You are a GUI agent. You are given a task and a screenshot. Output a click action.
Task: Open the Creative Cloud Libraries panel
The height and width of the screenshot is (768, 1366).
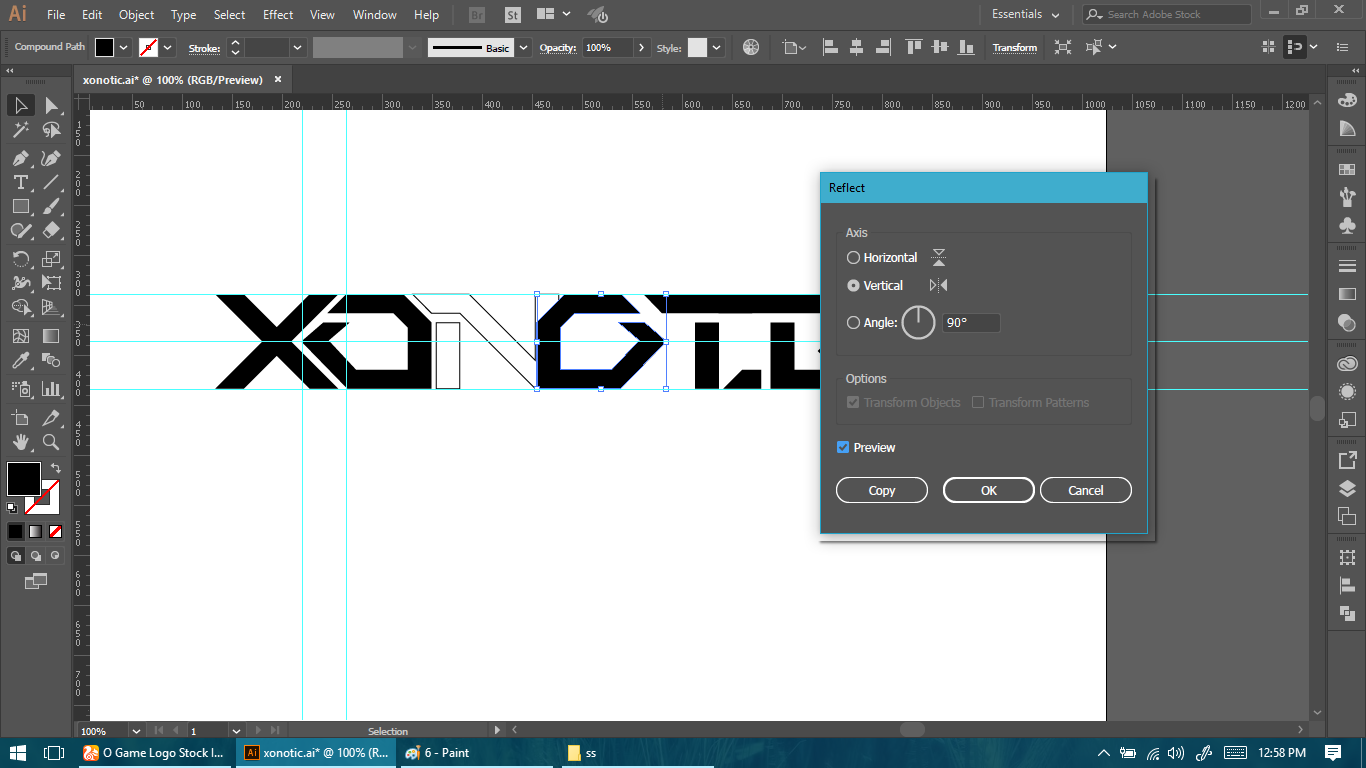tap(1347, 364)
